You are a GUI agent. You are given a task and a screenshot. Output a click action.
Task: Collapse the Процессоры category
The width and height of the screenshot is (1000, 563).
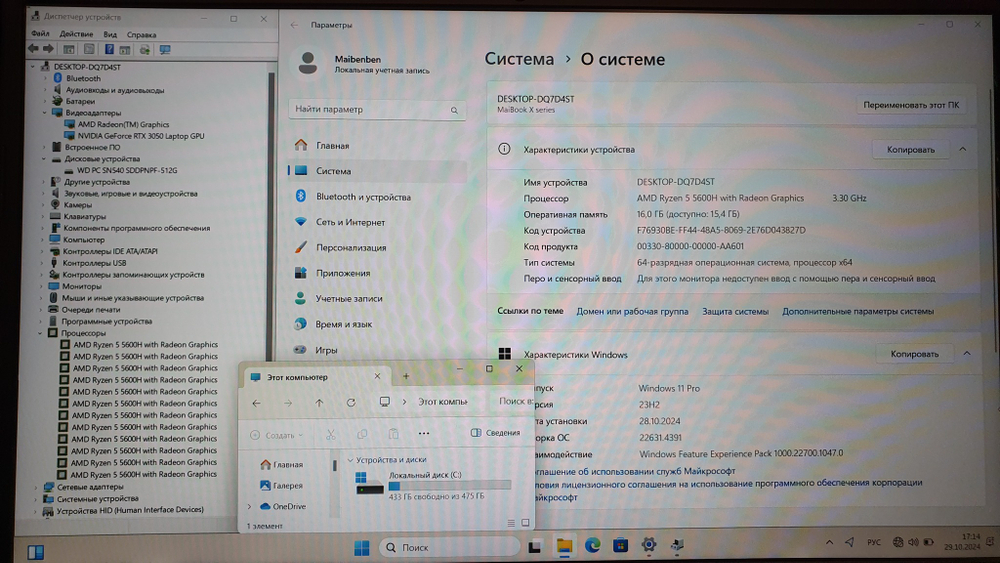coord(40,333)
